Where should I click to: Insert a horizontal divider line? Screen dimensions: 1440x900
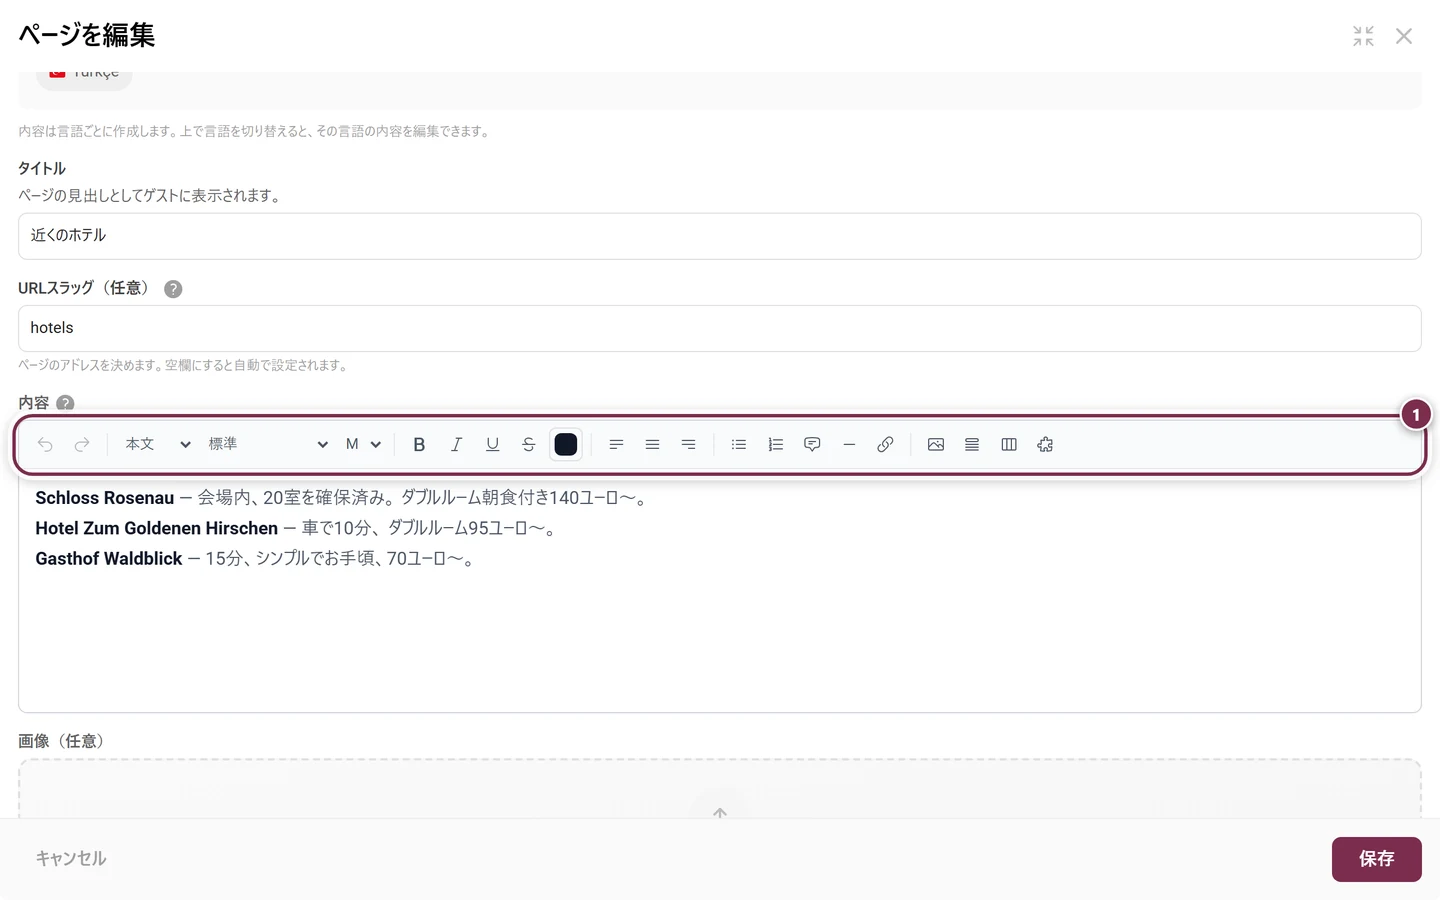pos(849,445)
